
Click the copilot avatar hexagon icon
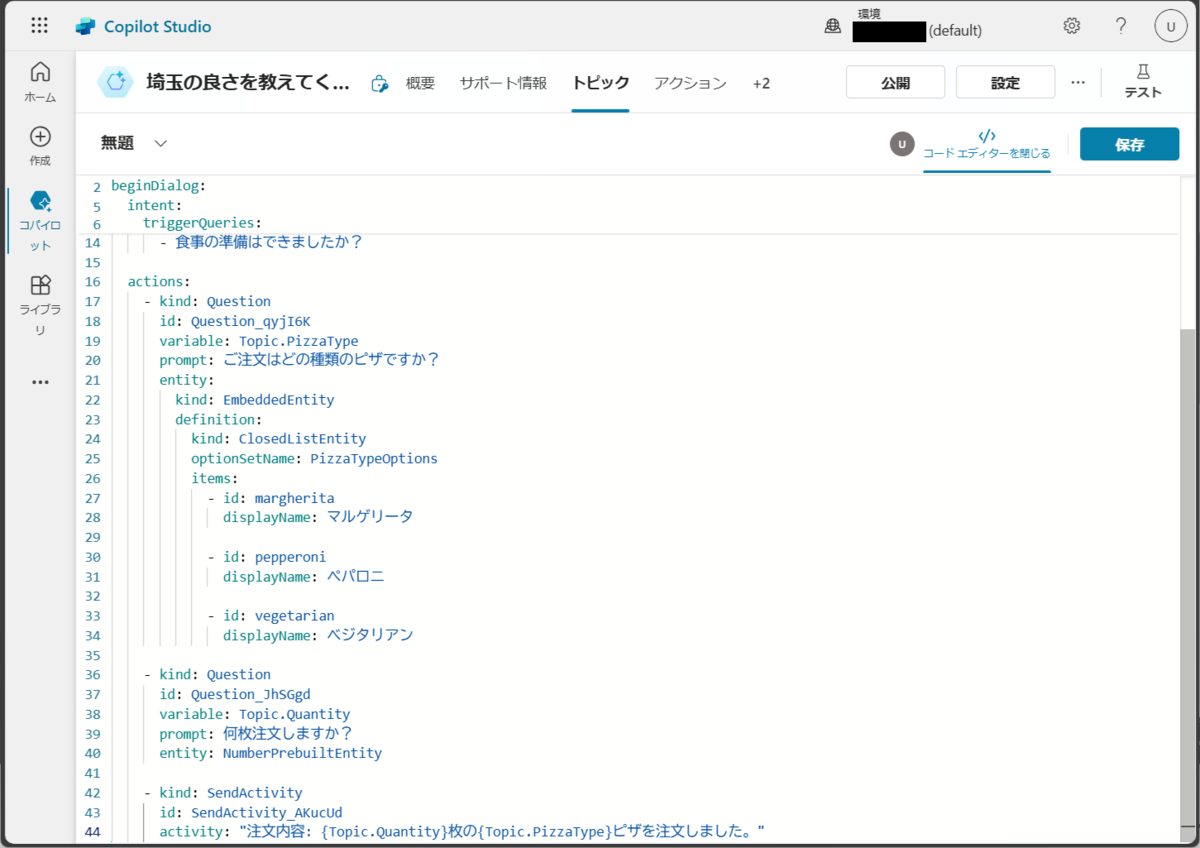[x=115, y=83]
